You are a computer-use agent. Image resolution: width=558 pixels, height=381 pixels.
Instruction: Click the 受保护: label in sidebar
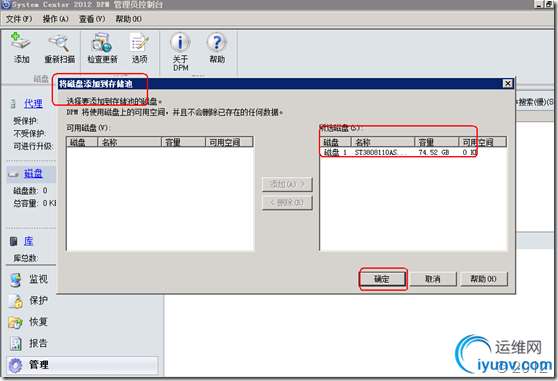26,121
